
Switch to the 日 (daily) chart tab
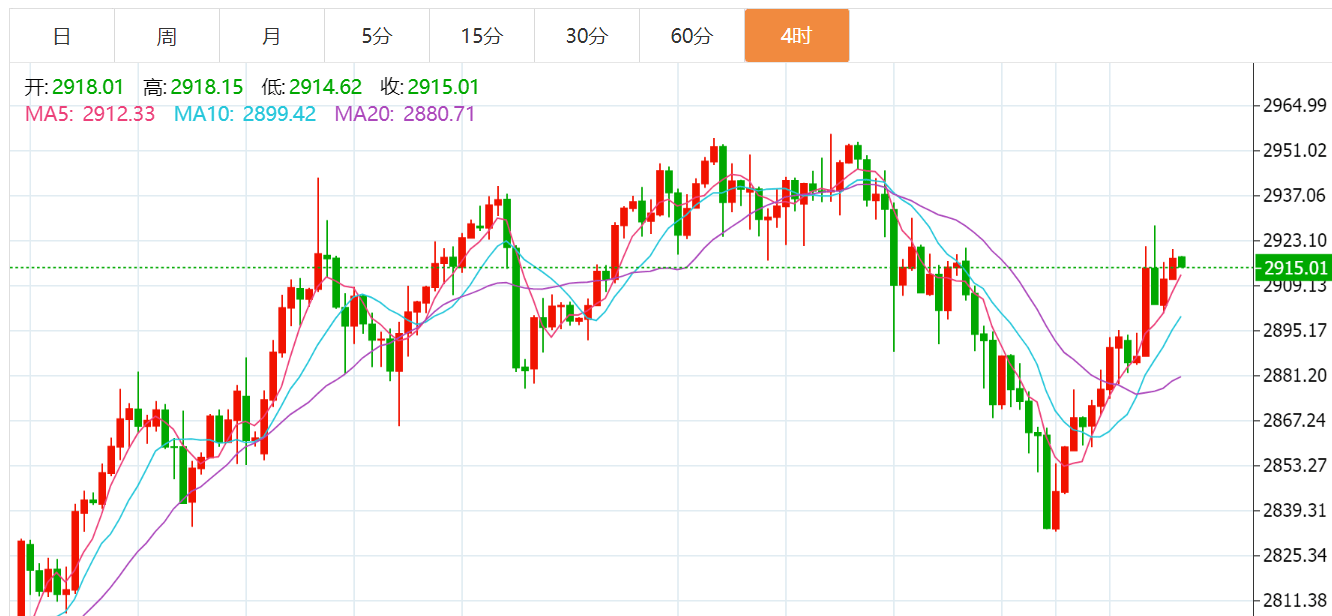click(x=62, y=37)
